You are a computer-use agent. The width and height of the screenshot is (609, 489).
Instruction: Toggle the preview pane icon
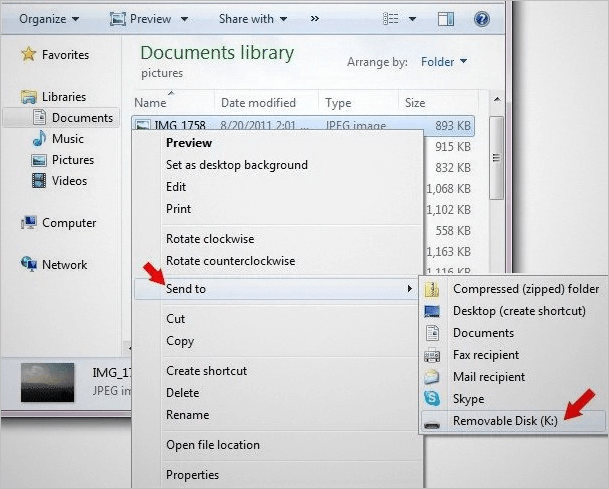click(x=446, y=19)
